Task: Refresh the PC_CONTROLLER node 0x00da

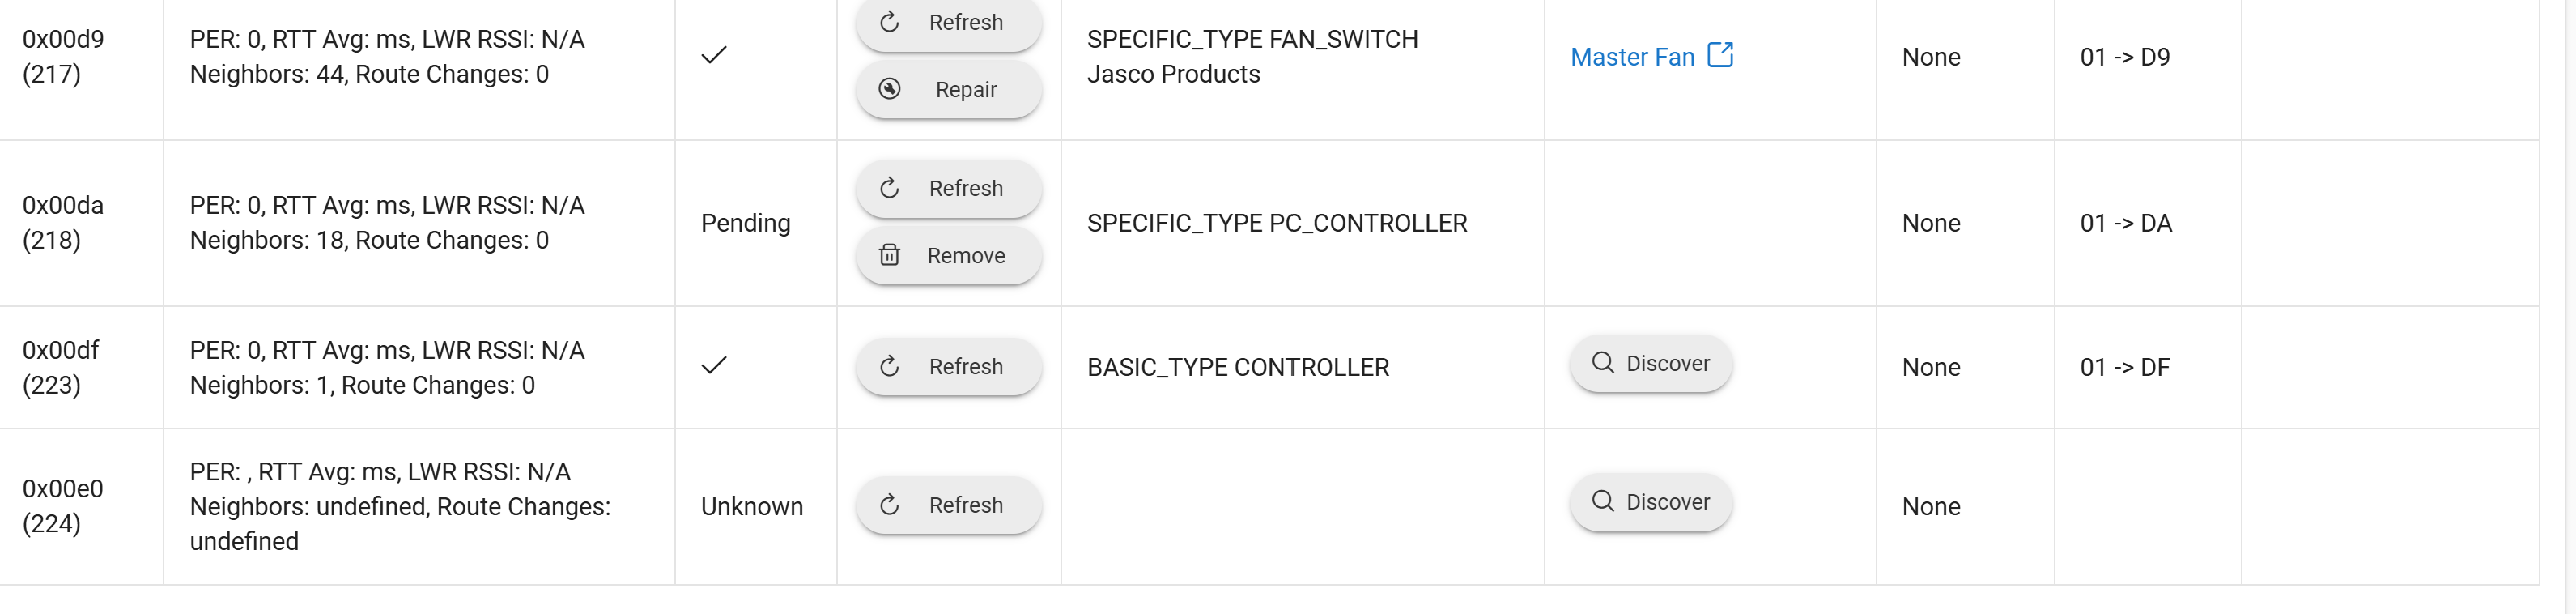Action: (x=948, y=189)
